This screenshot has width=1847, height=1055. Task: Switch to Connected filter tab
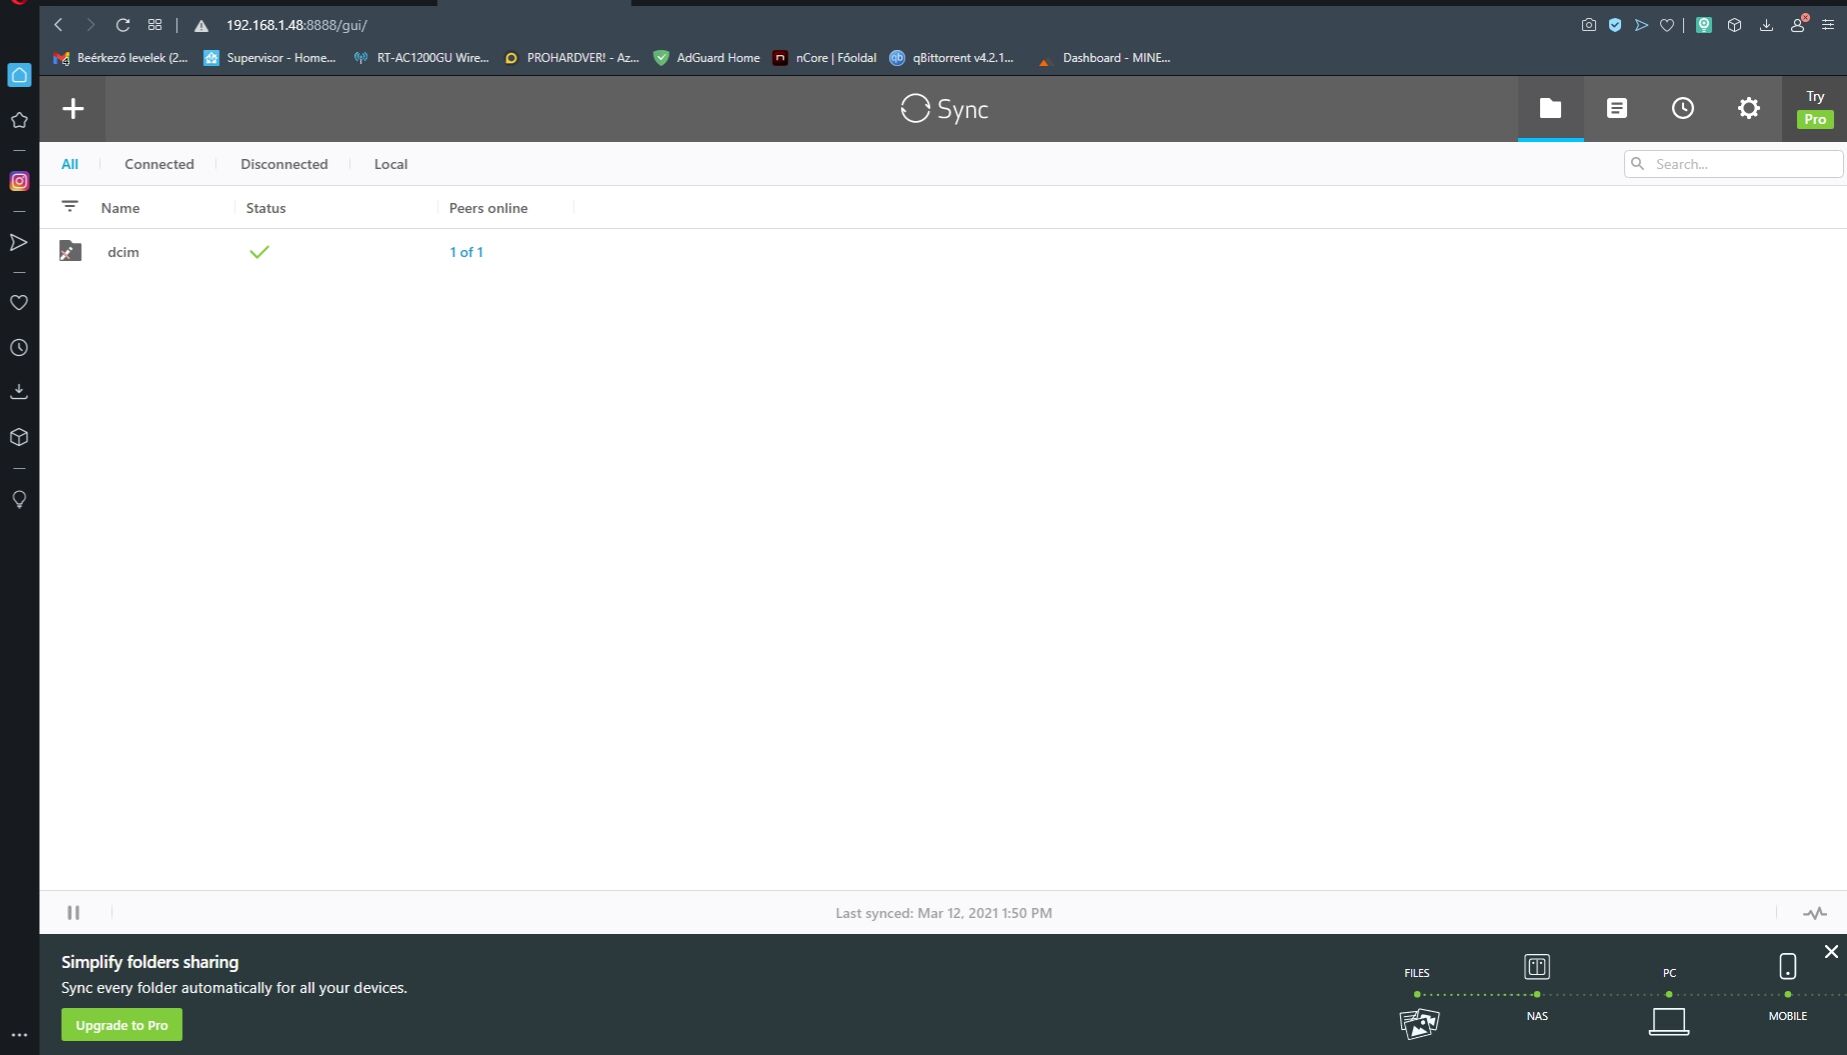tap(159, 164)
